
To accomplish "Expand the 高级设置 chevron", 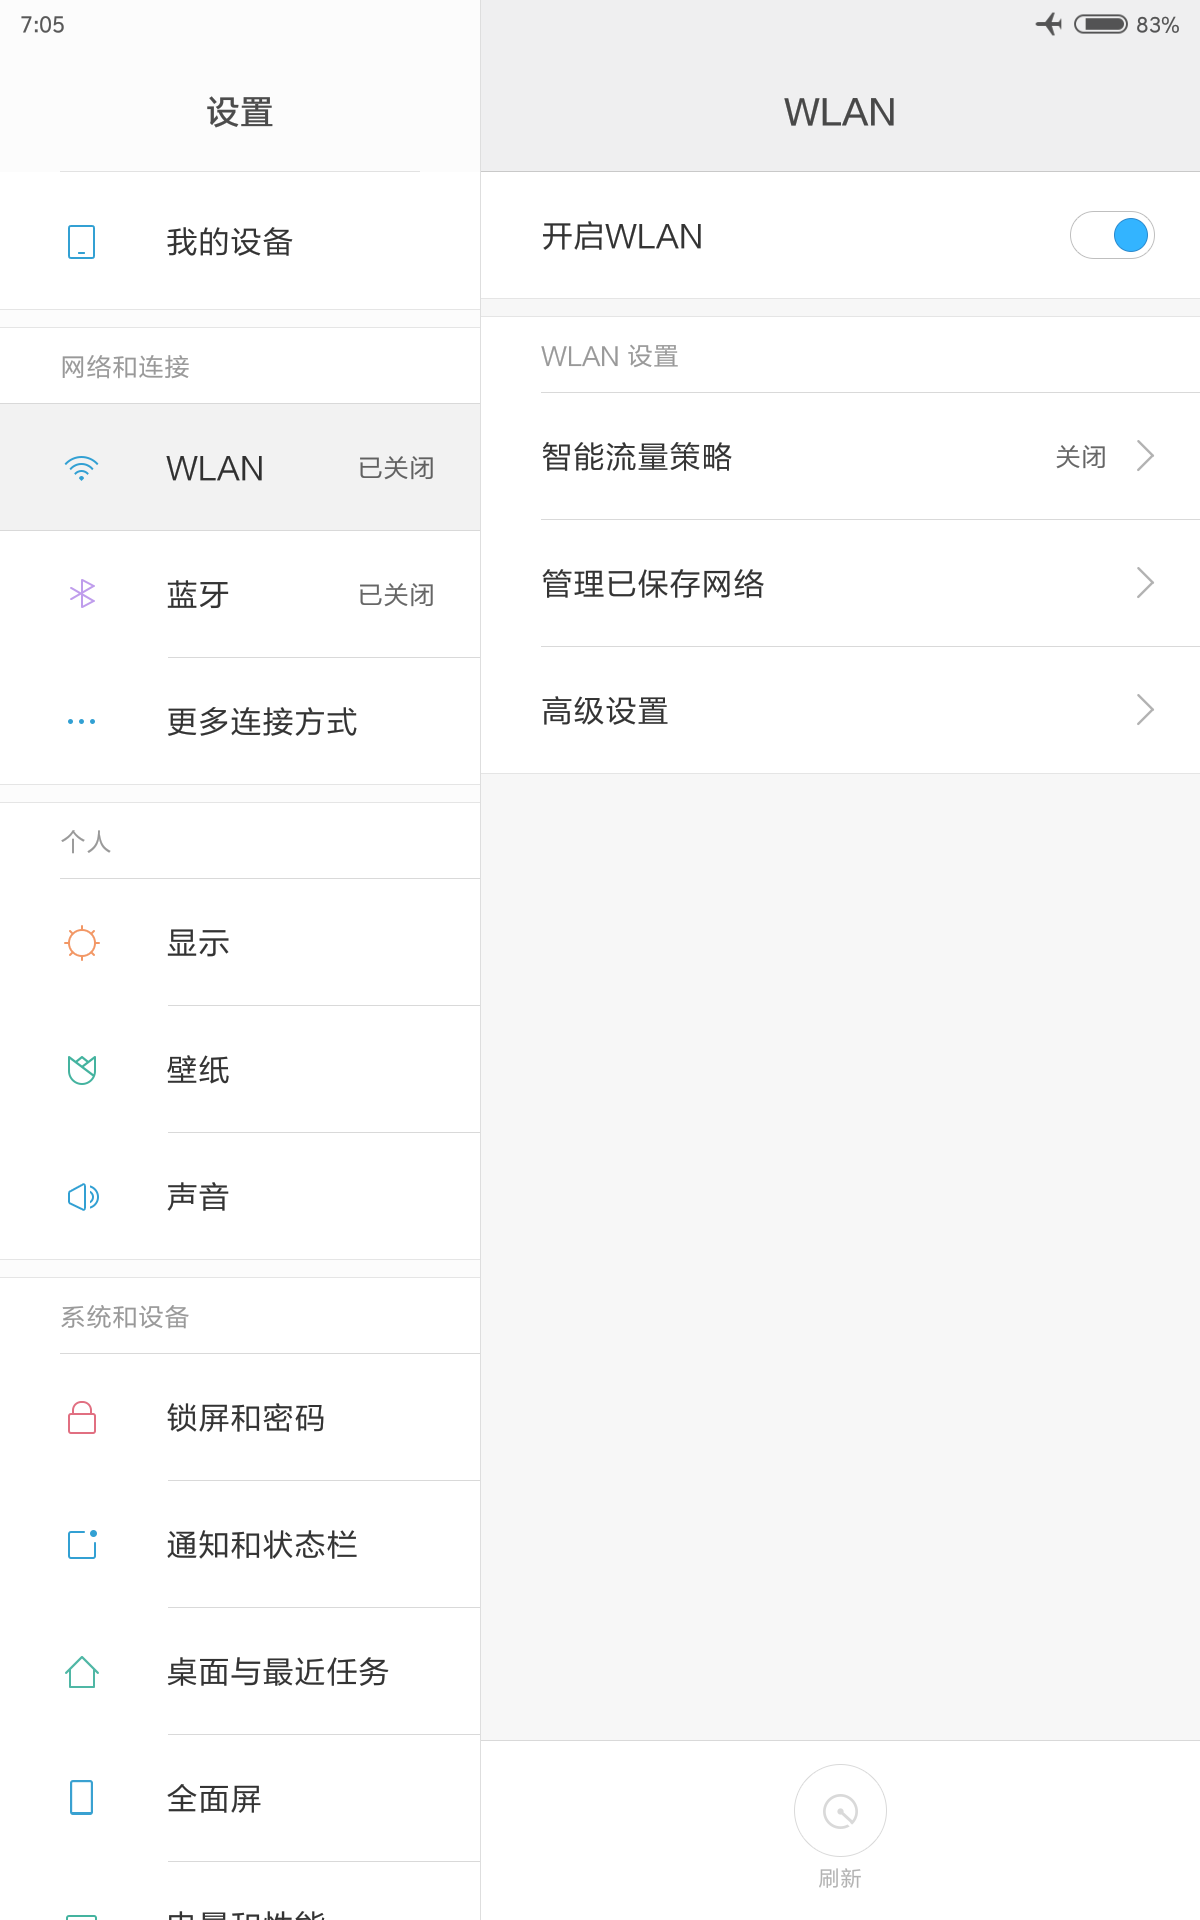I will click(x=1145, y=710).
